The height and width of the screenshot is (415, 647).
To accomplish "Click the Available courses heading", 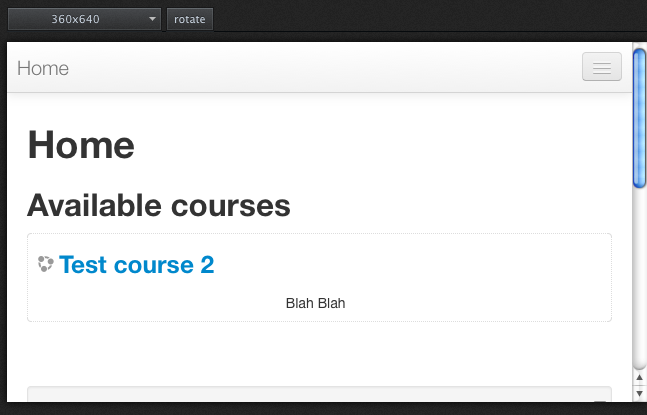I will point(159,205).
